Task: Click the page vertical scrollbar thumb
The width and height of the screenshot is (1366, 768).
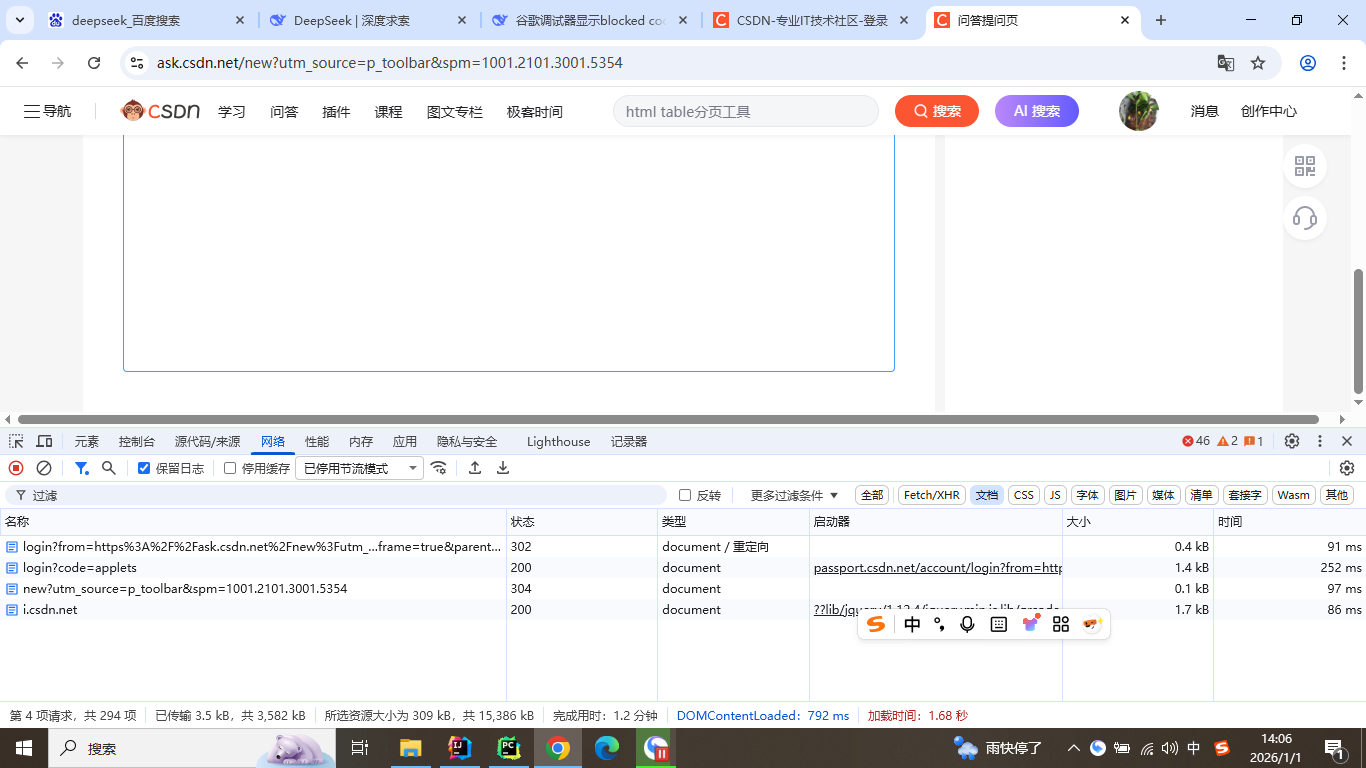Action: pyautogui.click(x=1358, y=331)
